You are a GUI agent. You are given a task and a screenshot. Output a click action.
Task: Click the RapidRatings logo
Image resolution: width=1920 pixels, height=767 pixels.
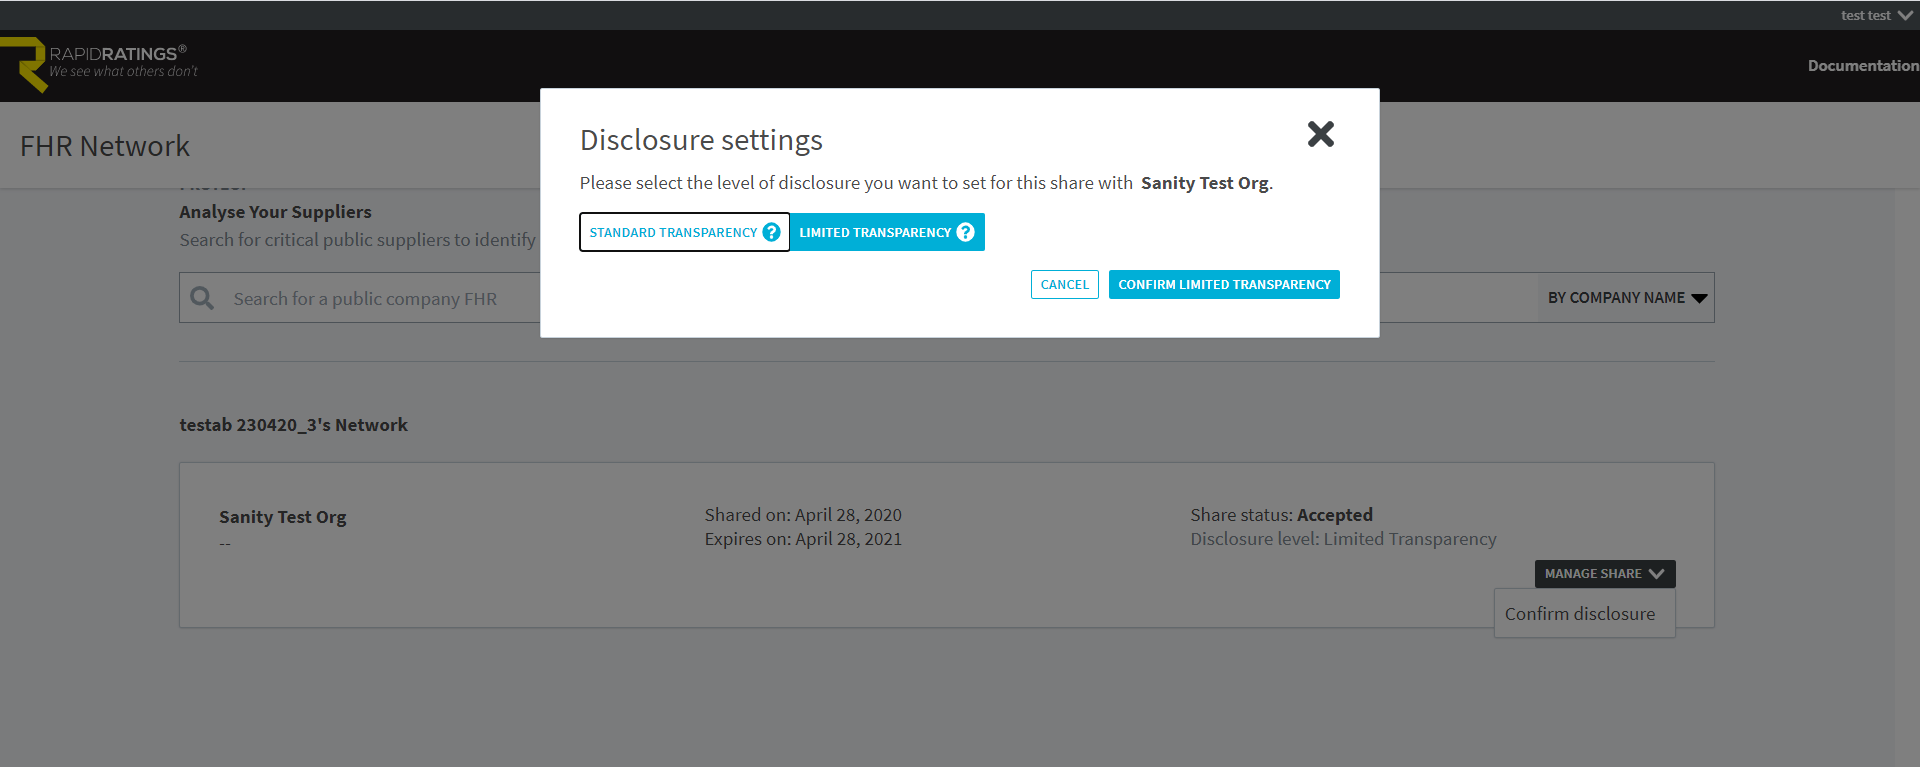click(x=100, y=64)
